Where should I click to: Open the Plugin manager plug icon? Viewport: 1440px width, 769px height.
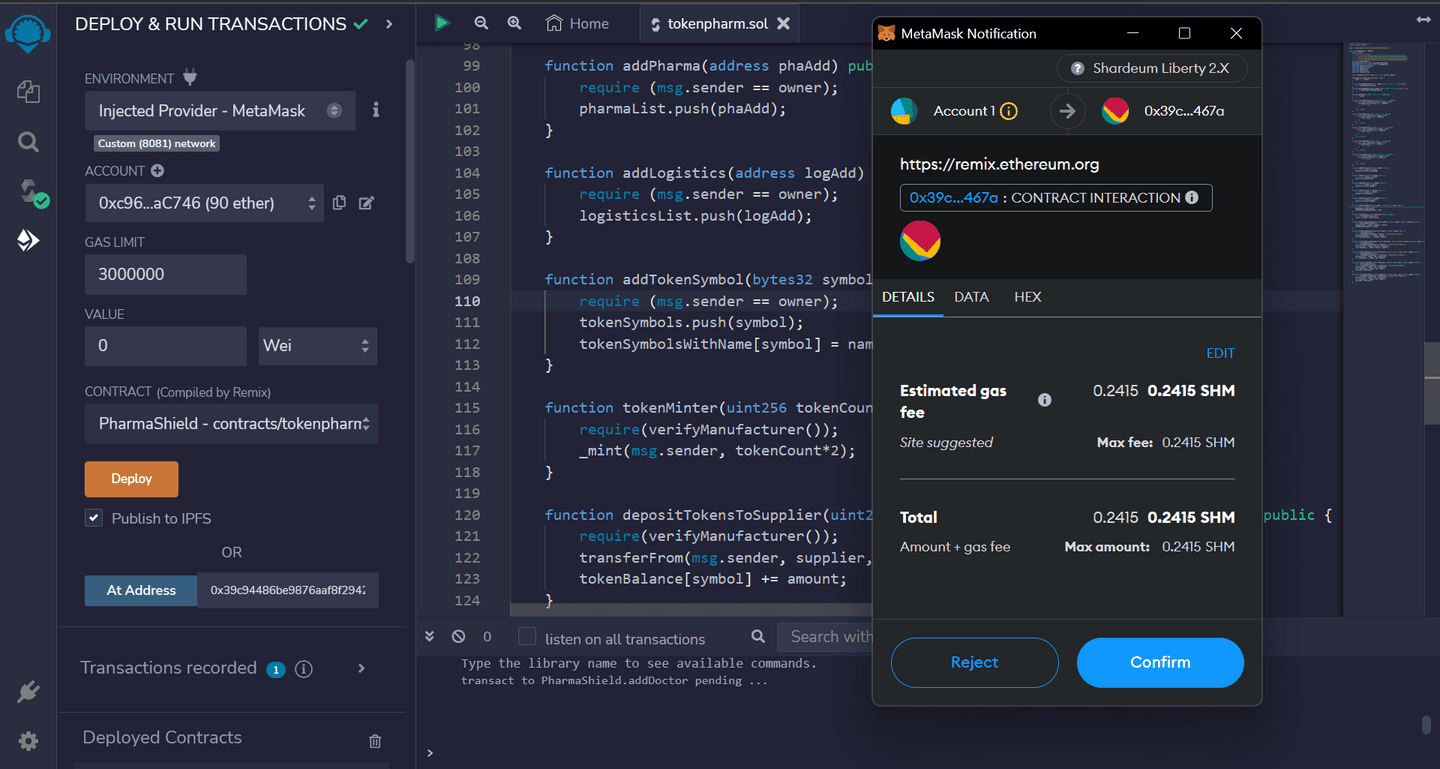(x=28, y=692)
